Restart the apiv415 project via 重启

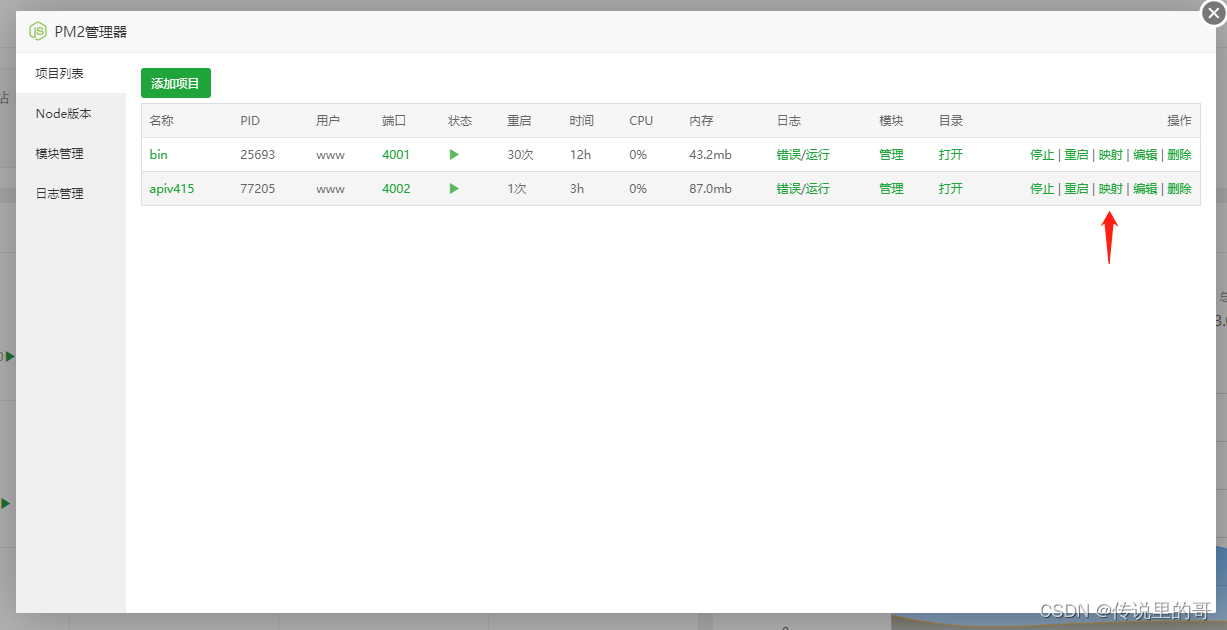tap(1076, 188)
